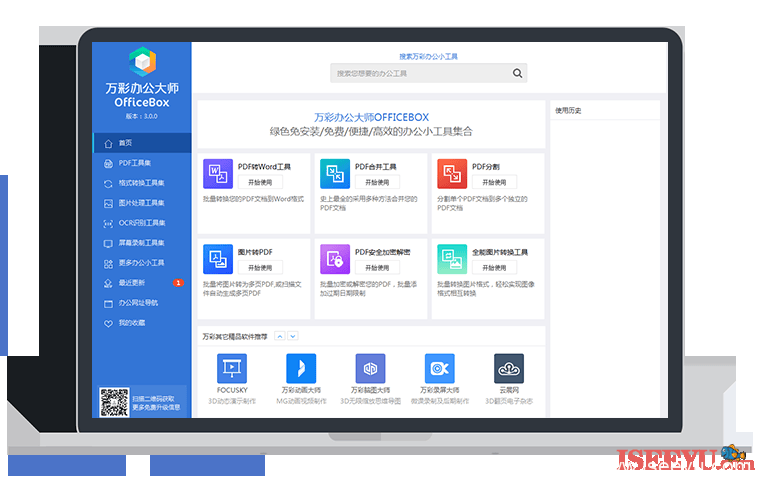The width and height of the screenshot is (761, 481).
Task: Click the PDF安全加密解密 purple icon
Action: pos(335,259)
